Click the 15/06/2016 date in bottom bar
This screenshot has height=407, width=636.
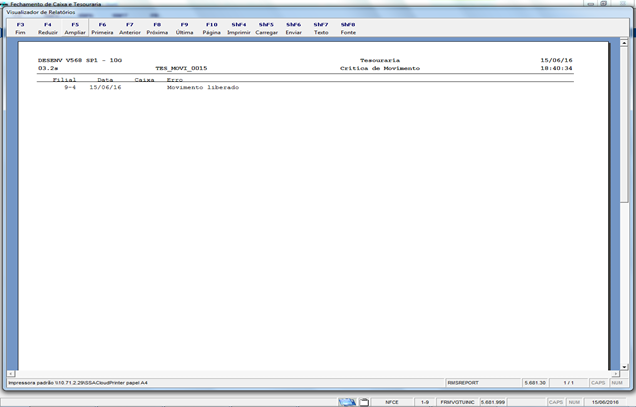click(x=605, y=402)
